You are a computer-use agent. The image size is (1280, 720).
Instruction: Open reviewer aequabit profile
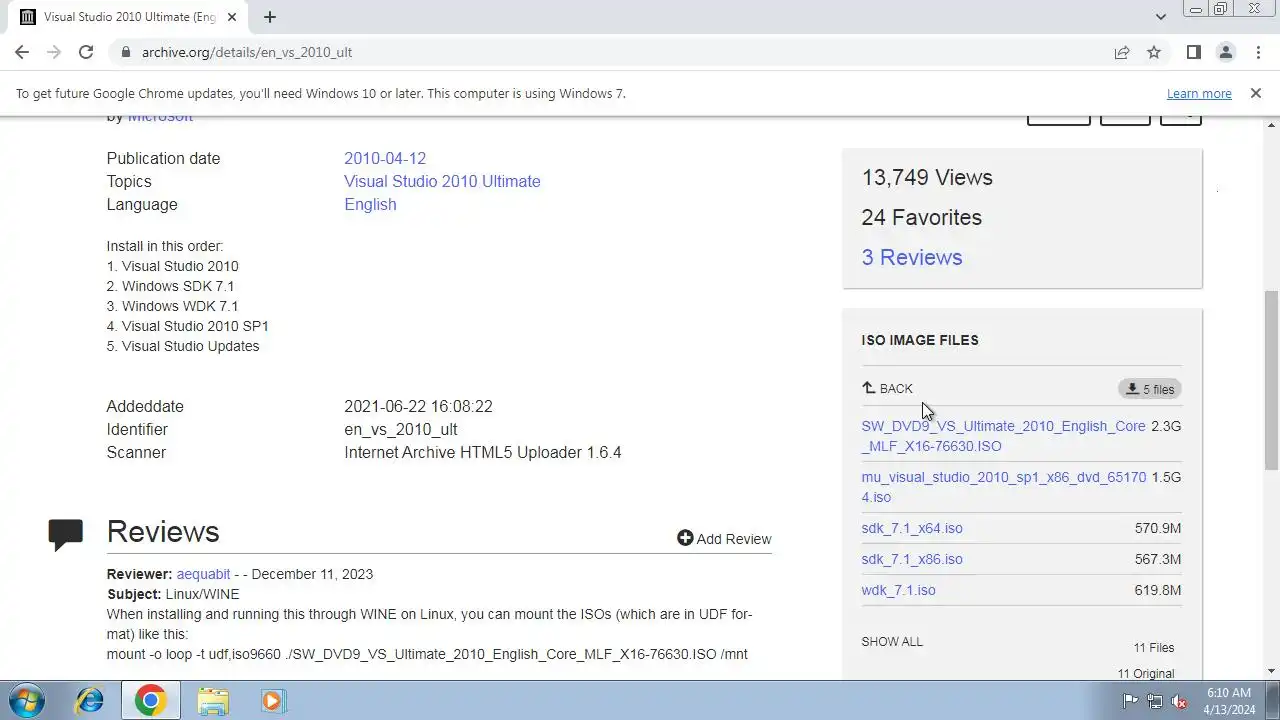pos(203,574)
